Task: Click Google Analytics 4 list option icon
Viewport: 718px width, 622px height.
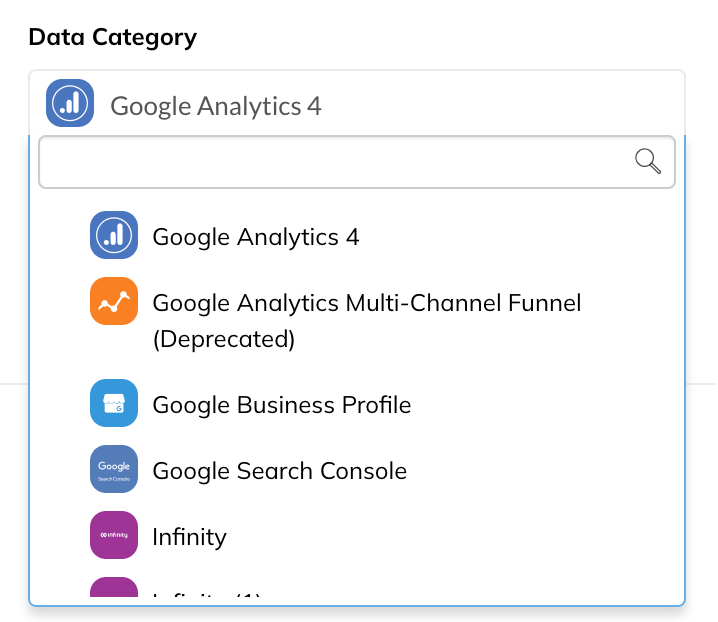Action: [x=114, y=235]
